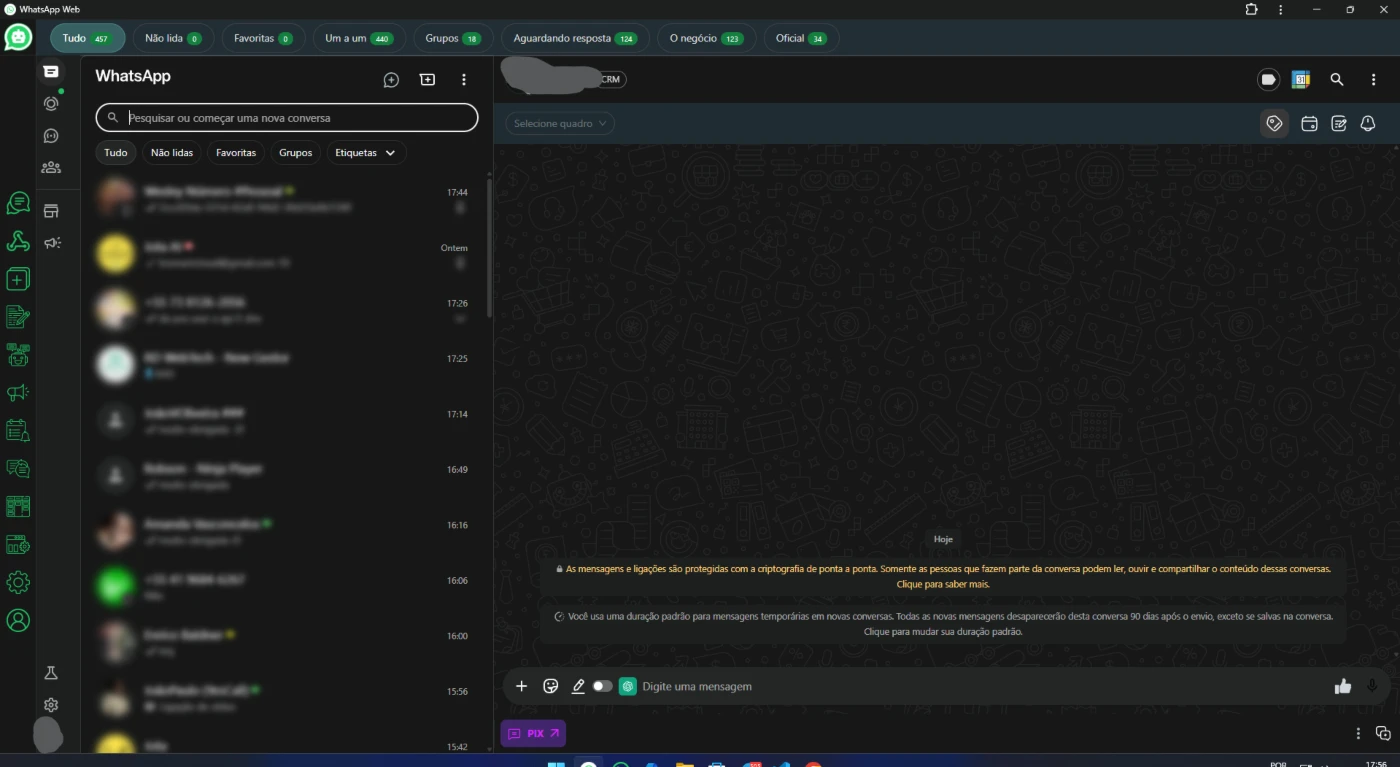
Task: Open the green user account icon
Action: coord(18,620)
